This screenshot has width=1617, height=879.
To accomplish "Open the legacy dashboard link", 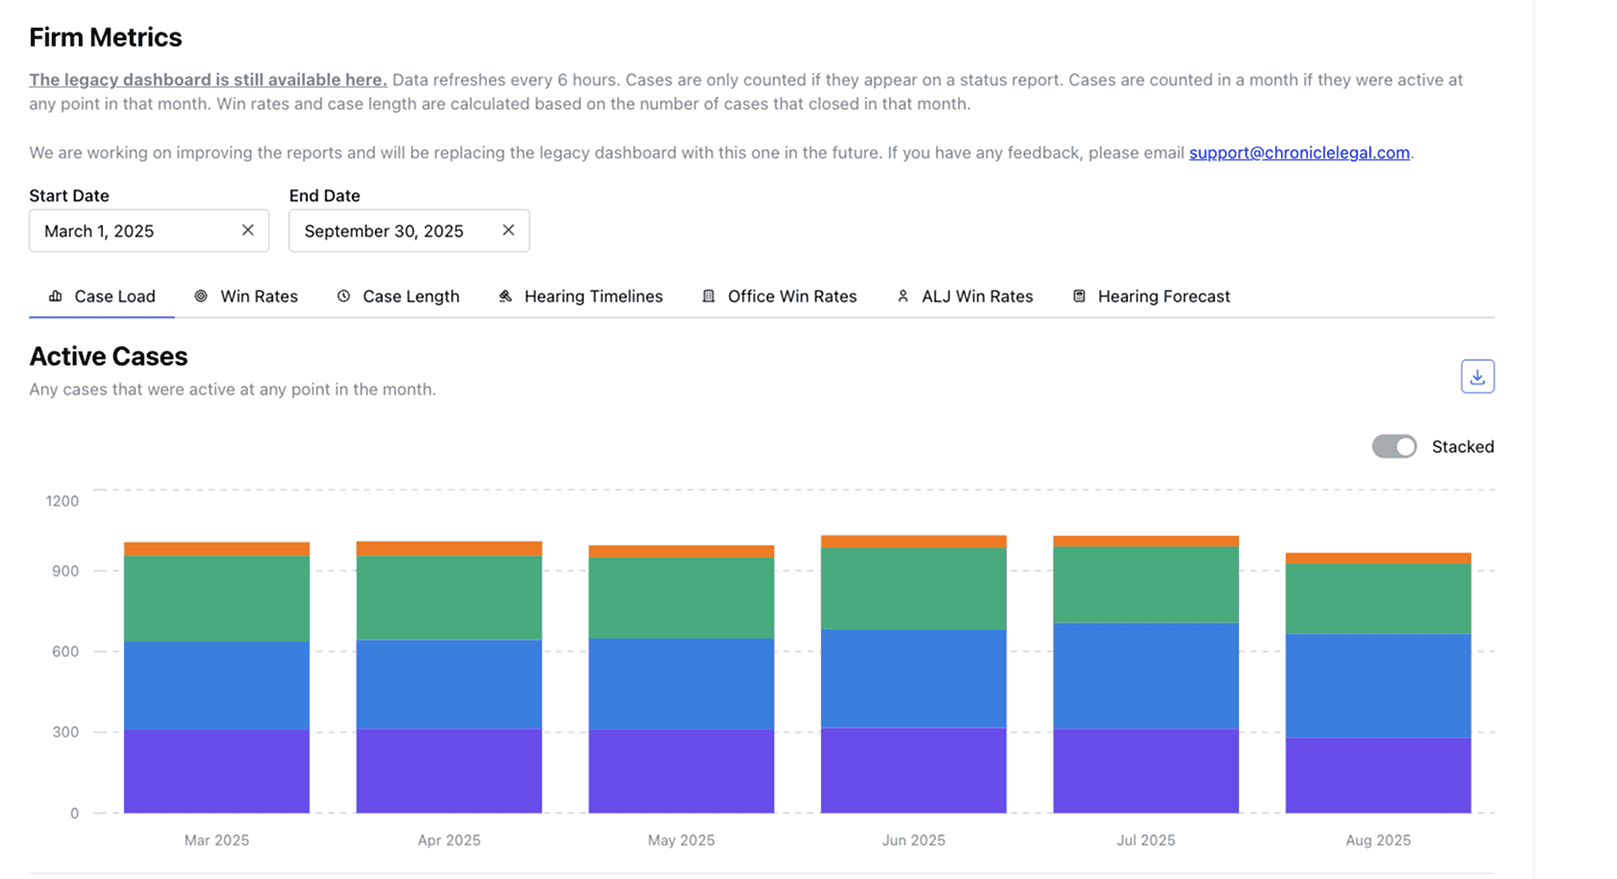I will [x=208, y=80].
